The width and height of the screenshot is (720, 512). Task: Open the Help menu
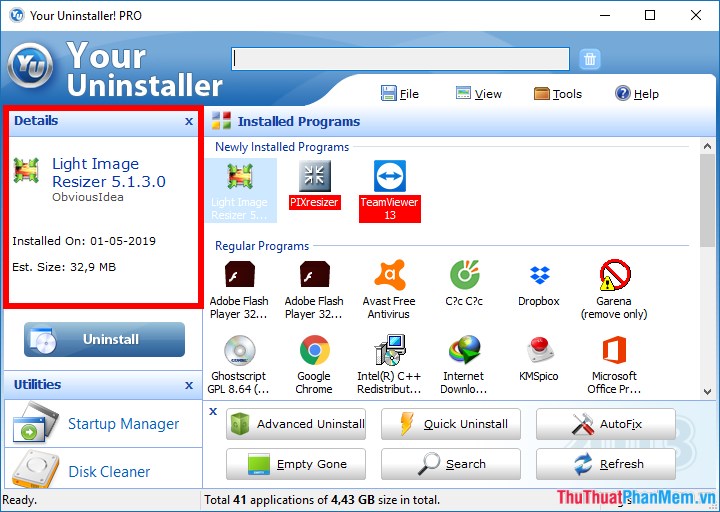(x=637, y=93)
